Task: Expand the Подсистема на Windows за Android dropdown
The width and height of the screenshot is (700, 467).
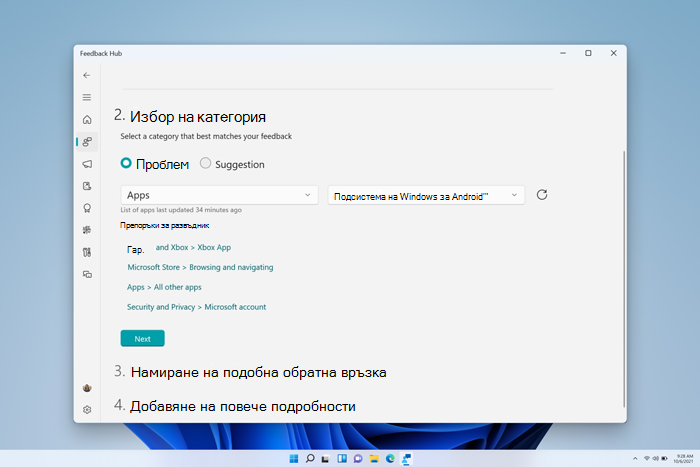Action: coord(426,196)
